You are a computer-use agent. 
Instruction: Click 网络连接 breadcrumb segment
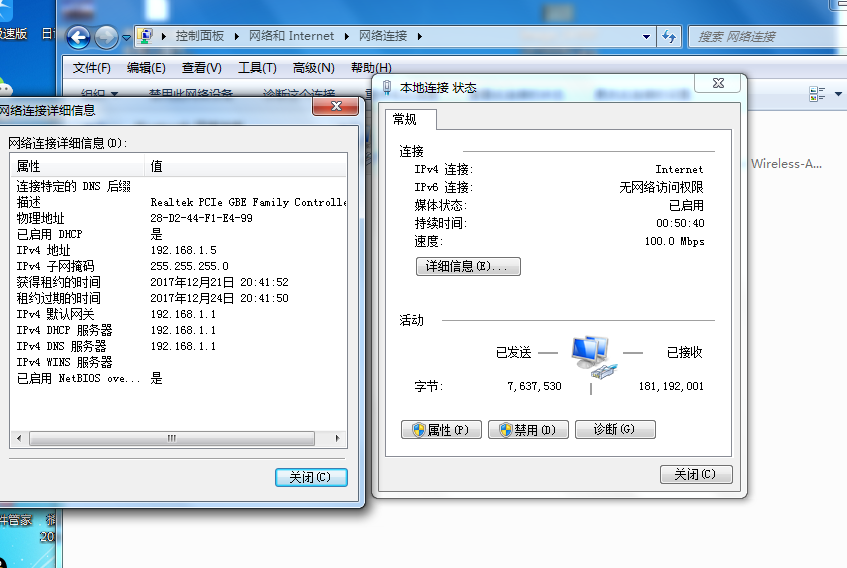pos(383,36)
